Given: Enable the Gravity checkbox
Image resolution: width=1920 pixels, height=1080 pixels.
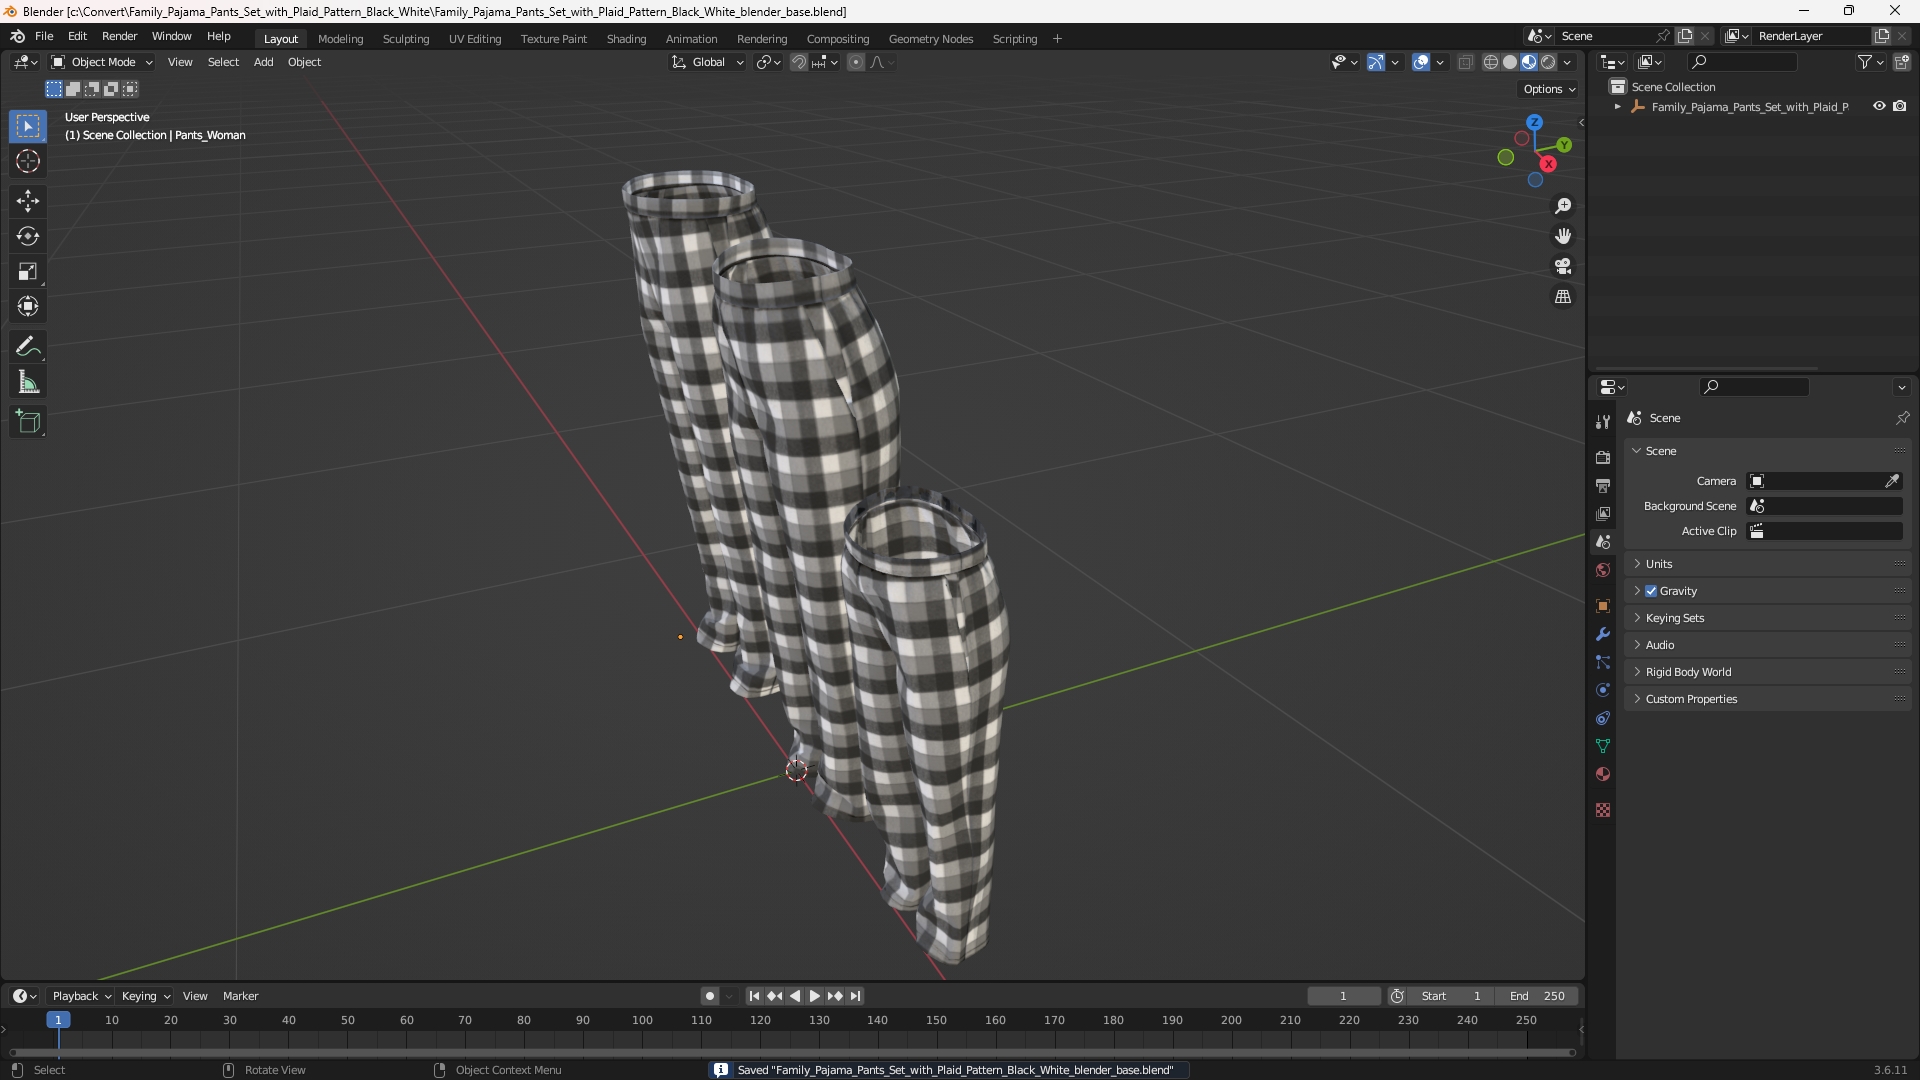Looking at the screenshot, I should [1651, 591].
